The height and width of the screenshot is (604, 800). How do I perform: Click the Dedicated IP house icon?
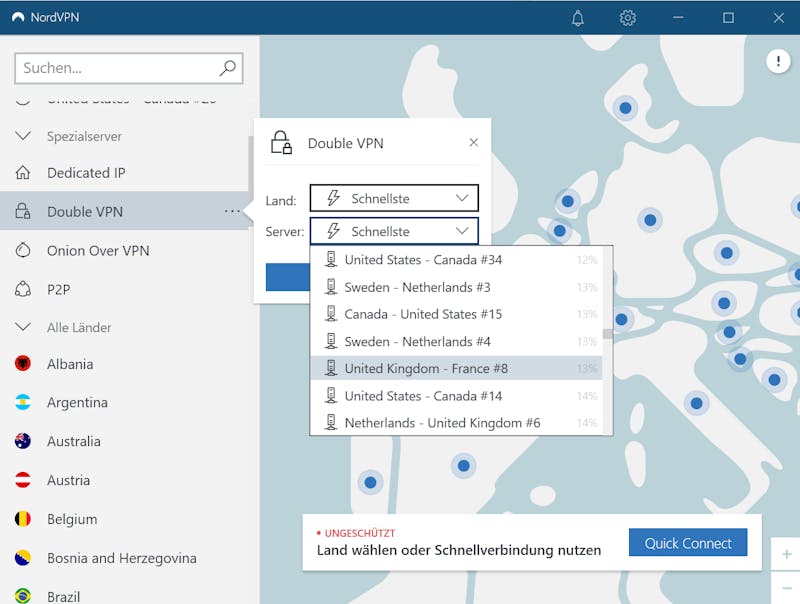click(x=23, y=173)
